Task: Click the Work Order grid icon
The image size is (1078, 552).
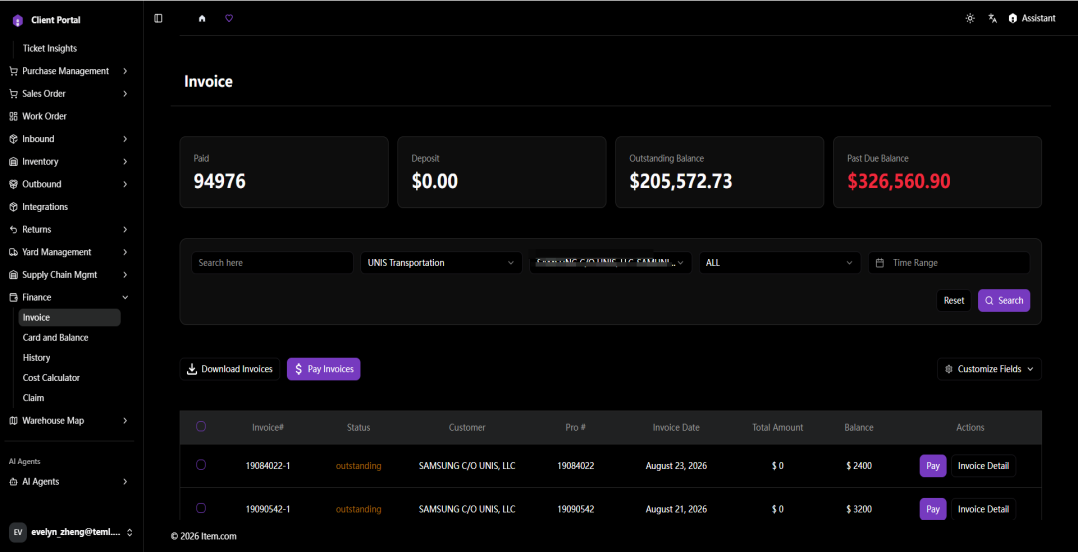Action: coord(14,116)
